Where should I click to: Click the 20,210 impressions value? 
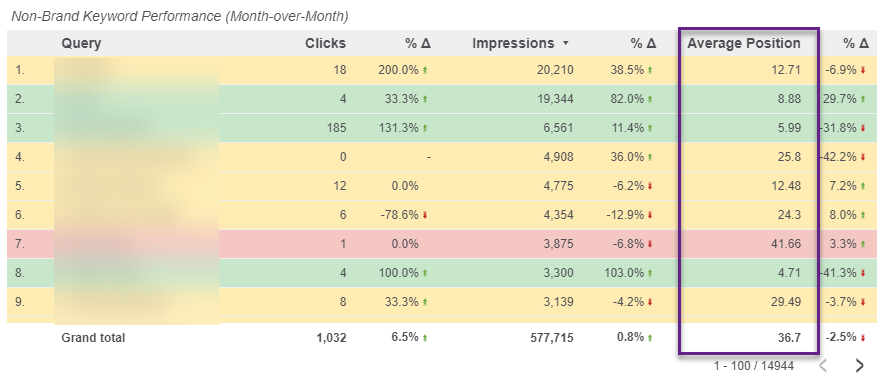pos(555,70)
